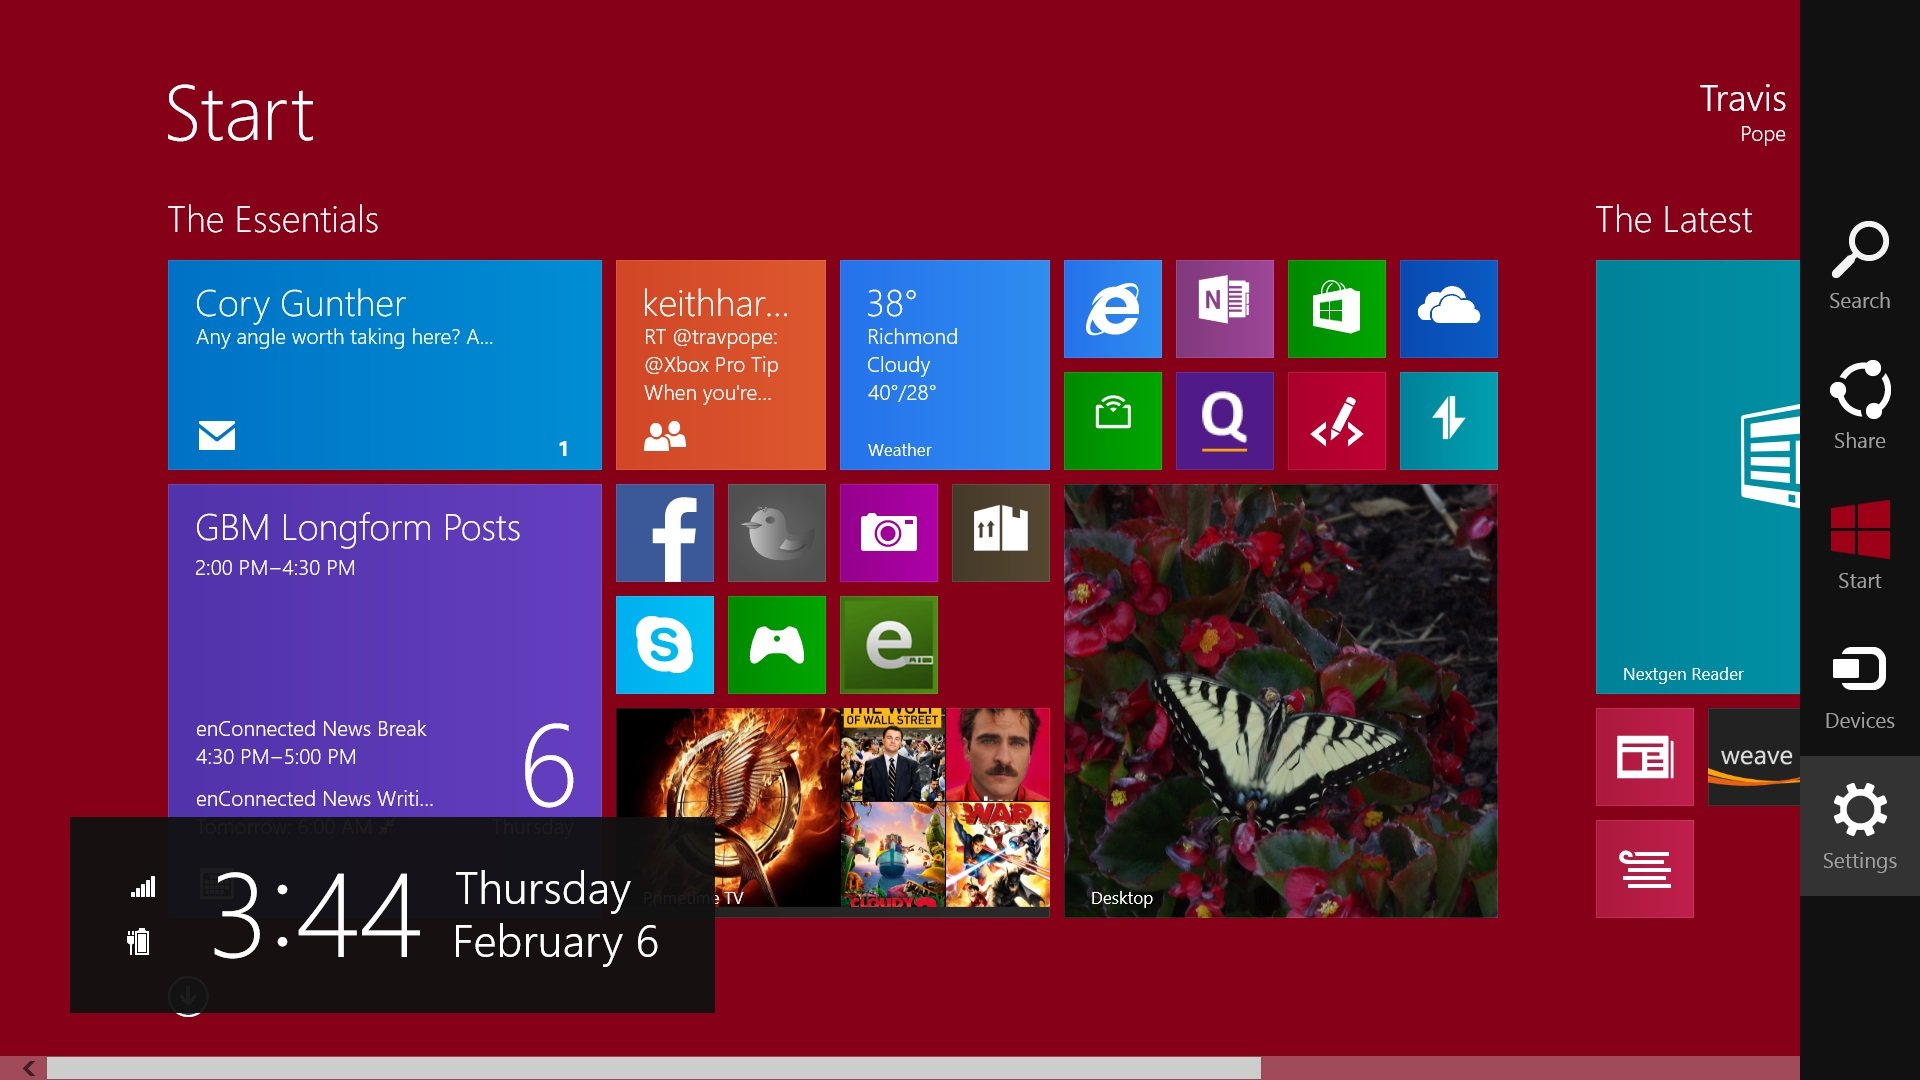Open People tile showing keithhar tweet
Viewport: 1920px width, 1080px height.
721,365
